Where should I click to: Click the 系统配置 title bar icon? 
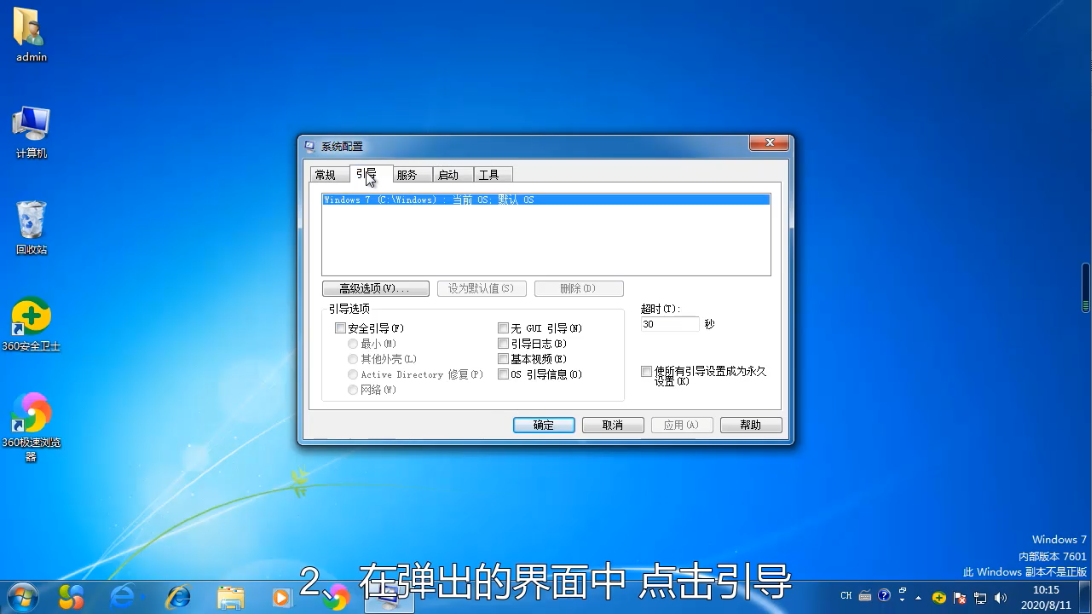point(310,146)
